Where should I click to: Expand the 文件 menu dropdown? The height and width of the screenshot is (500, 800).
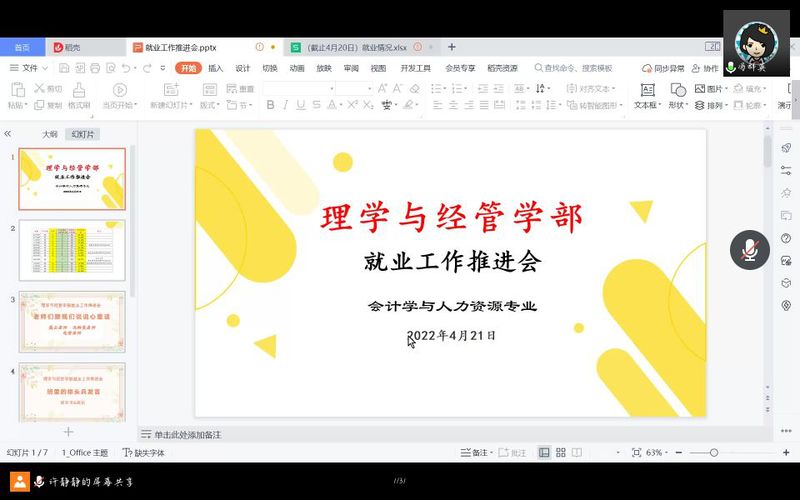click(29, 68)
